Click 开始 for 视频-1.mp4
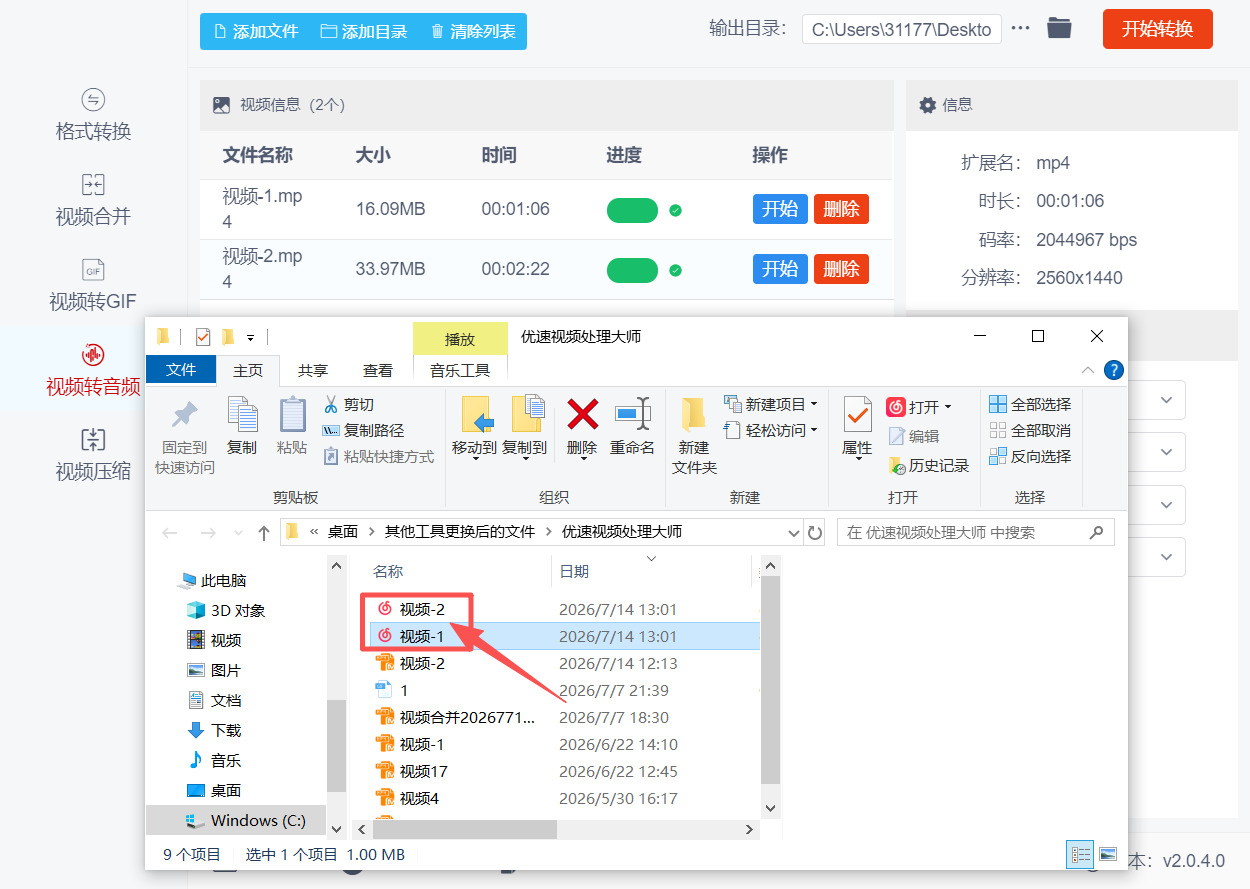Screen dimensions: 1250x889 click(780, 209)
